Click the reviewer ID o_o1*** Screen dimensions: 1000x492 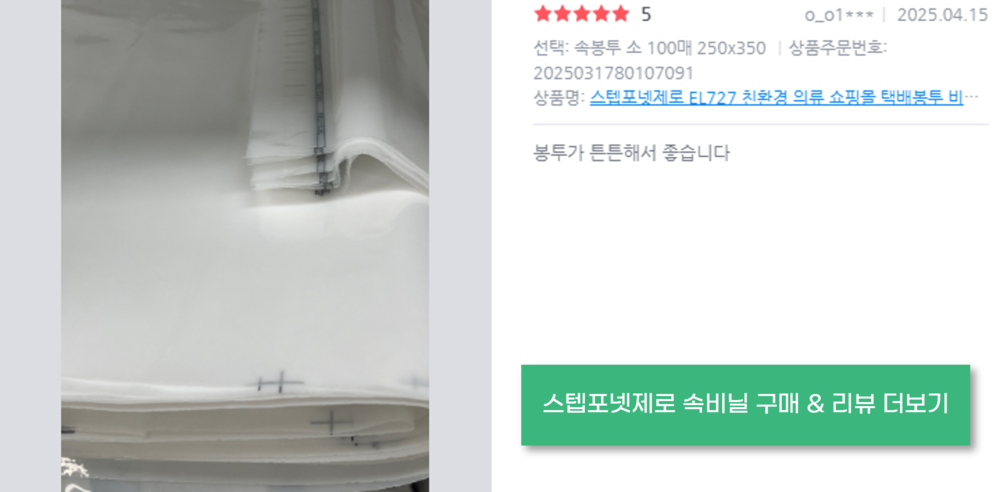tap(839, 15)
